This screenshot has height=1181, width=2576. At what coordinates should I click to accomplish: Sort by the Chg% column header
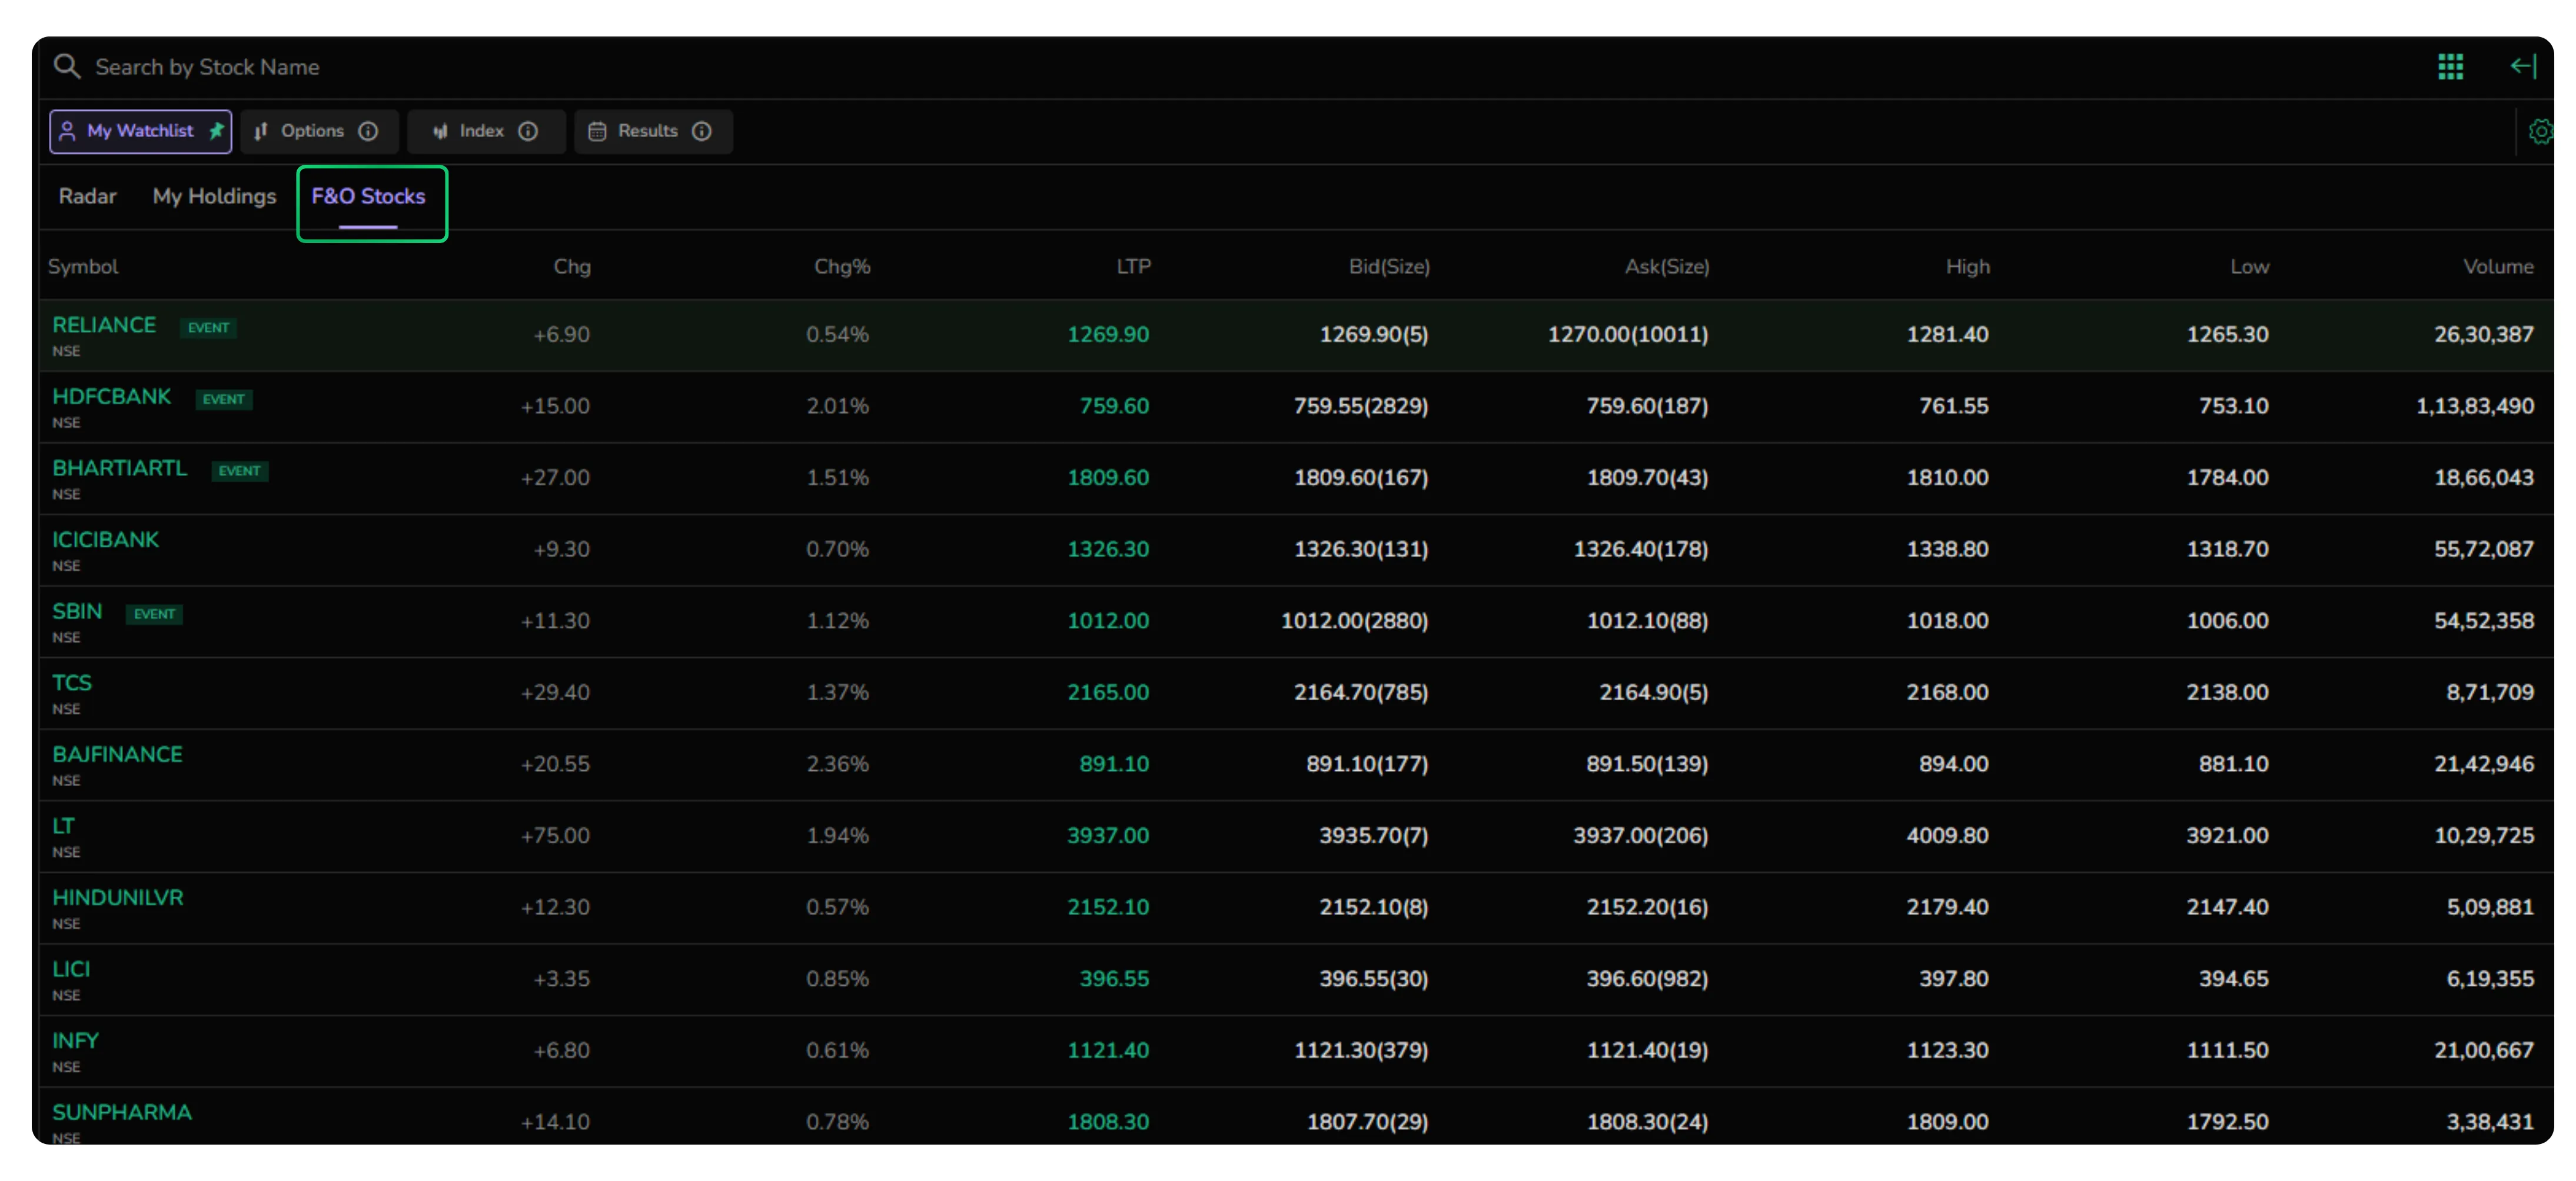tap(842, 266)
